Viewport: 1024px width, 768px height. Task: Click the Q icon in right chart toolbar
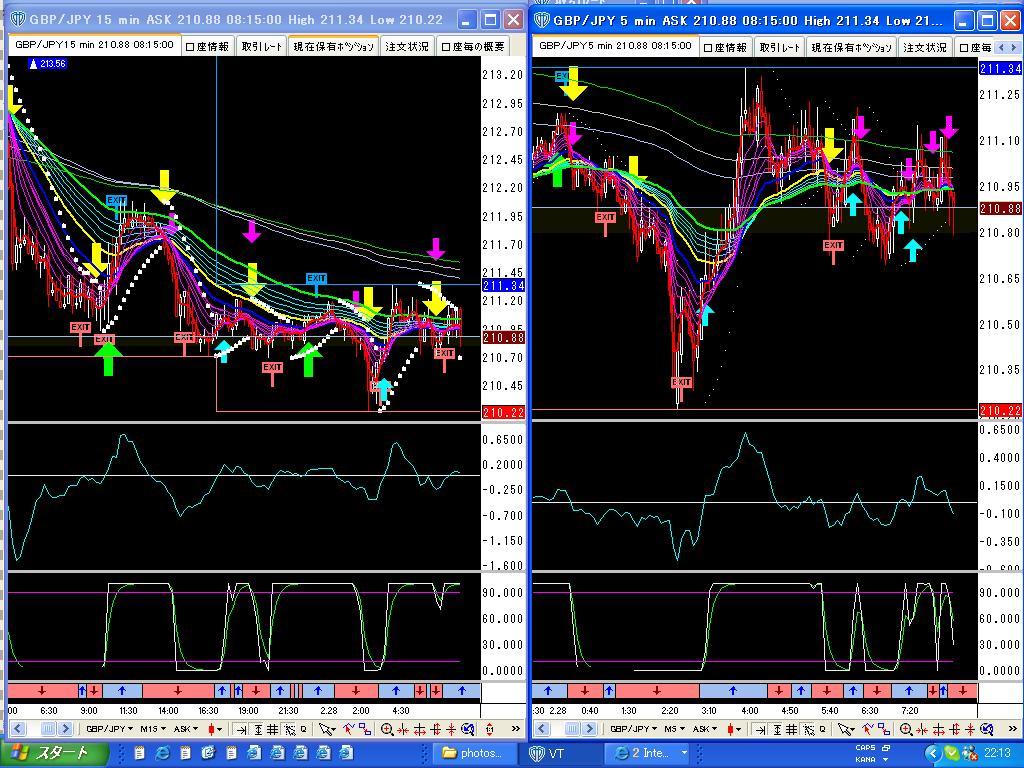tap(823, 729)
